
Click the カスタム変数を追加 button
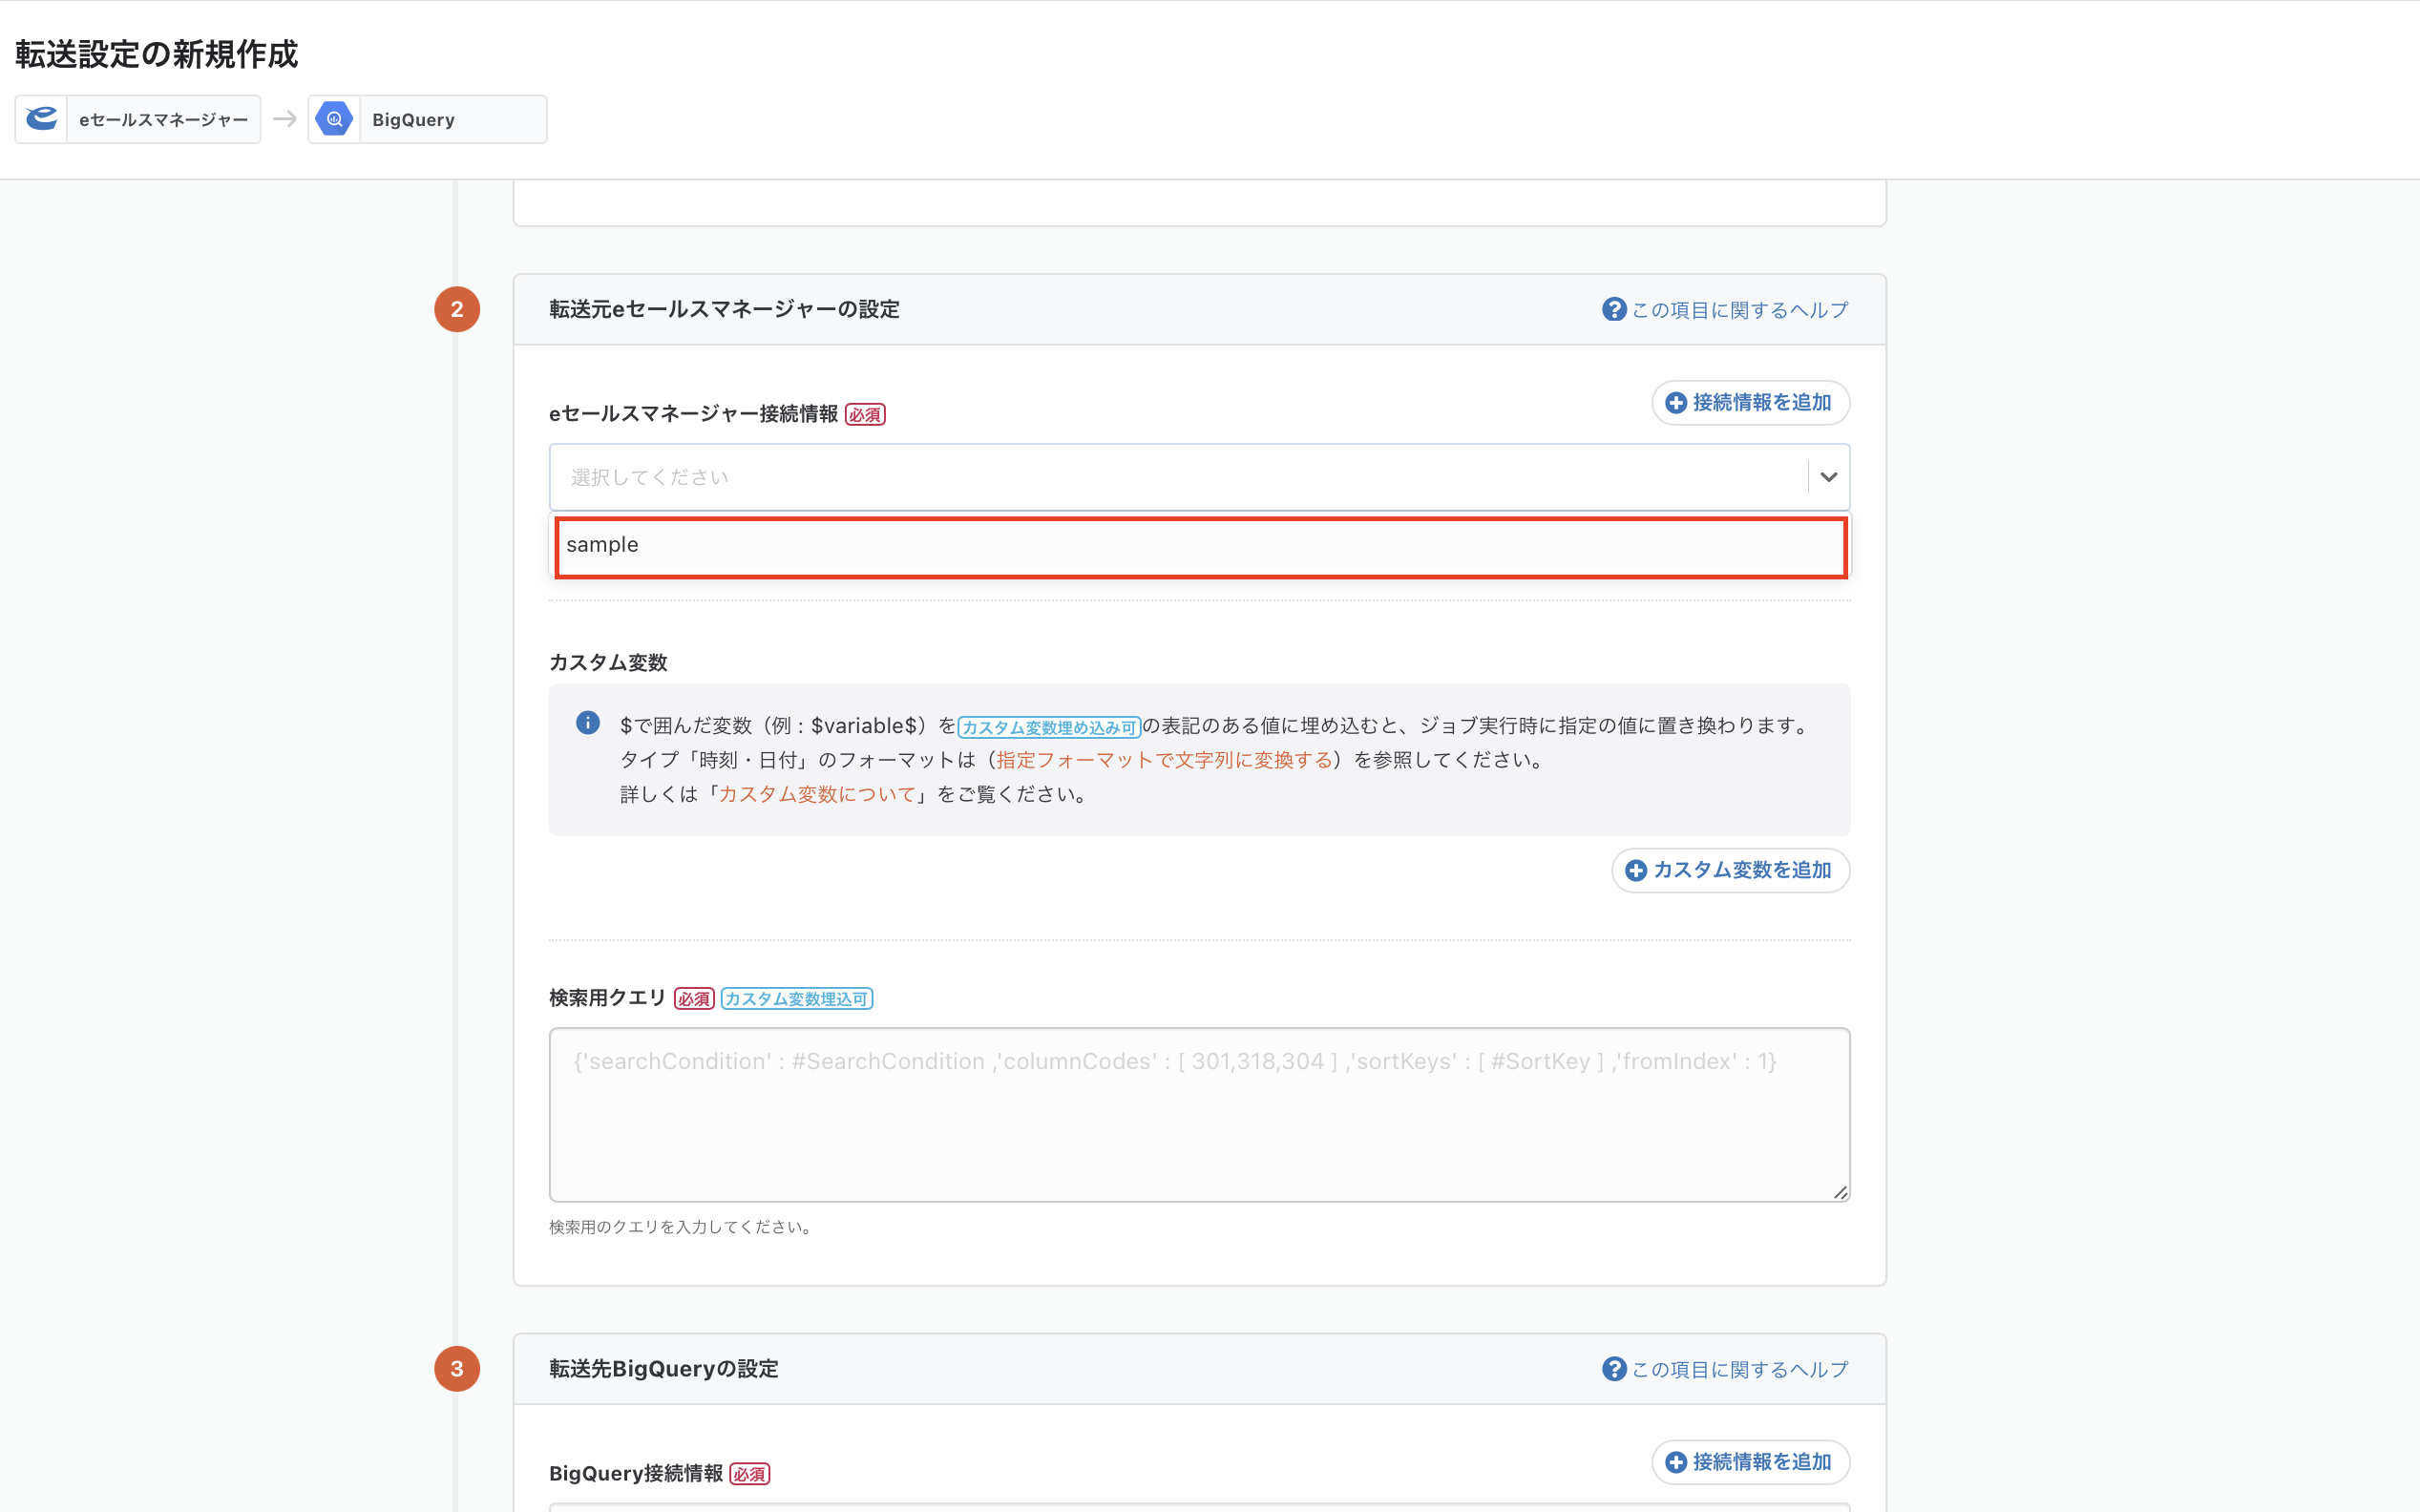(1730, 870)
